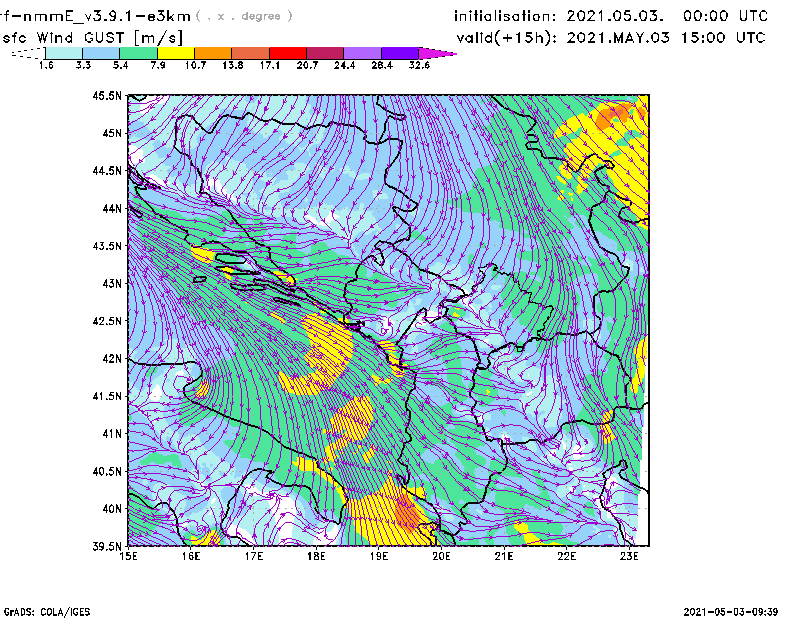Click the '44.5N' latitude label
This screenshot has height=618, width=800.
[x=107, y=170]
